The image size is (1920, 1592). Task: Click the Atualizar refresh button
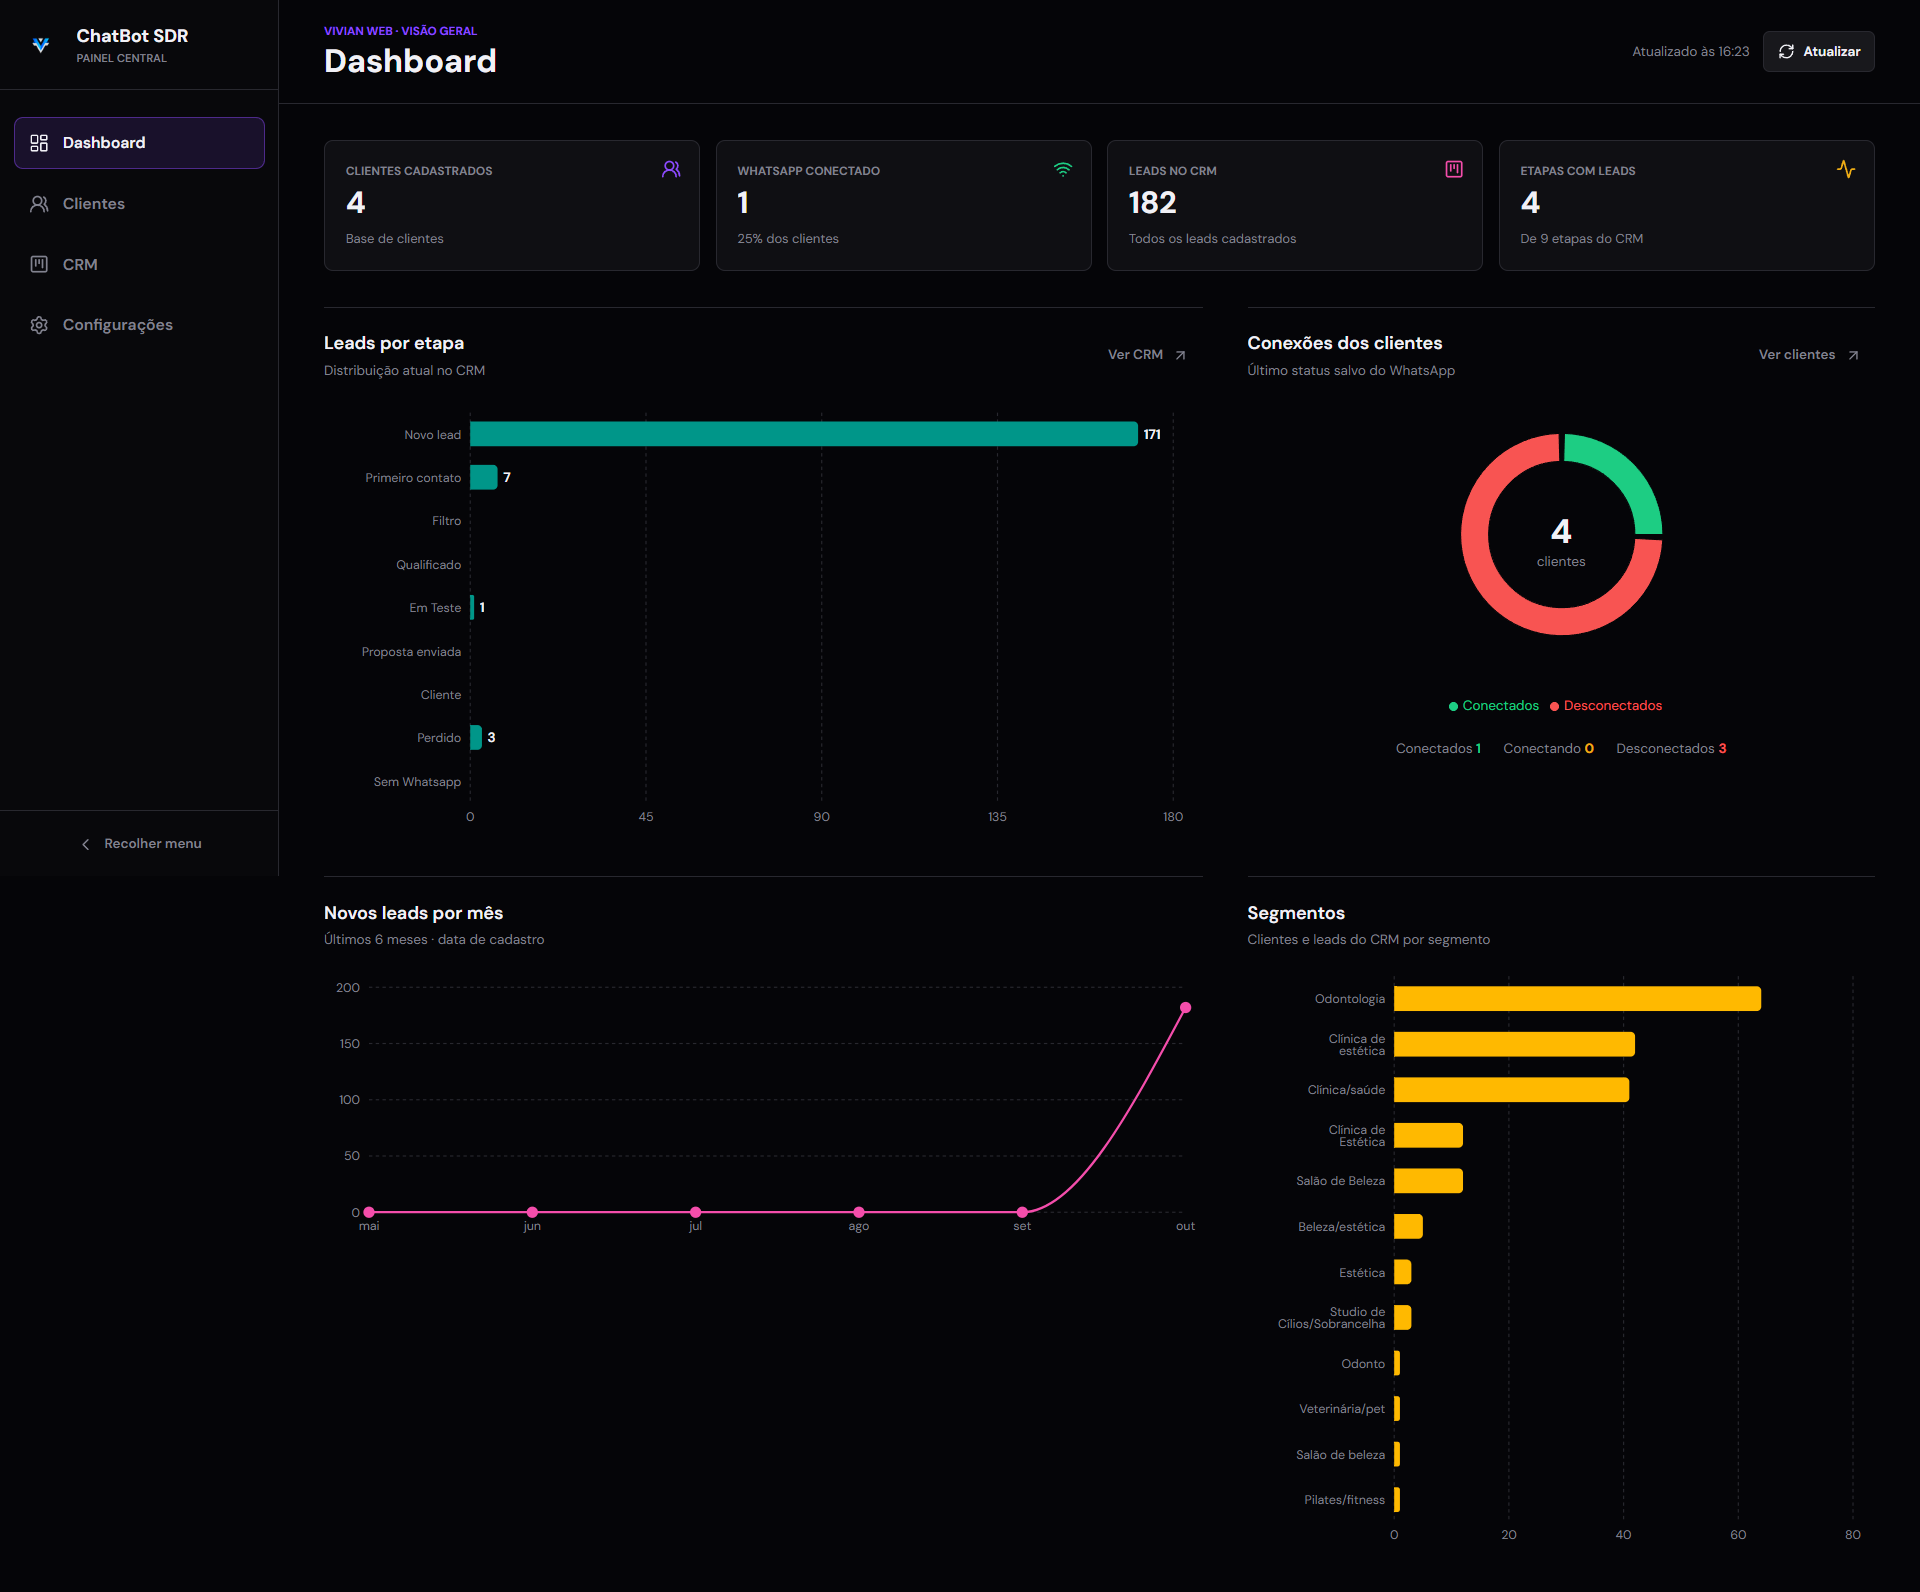pos(1818,52)
